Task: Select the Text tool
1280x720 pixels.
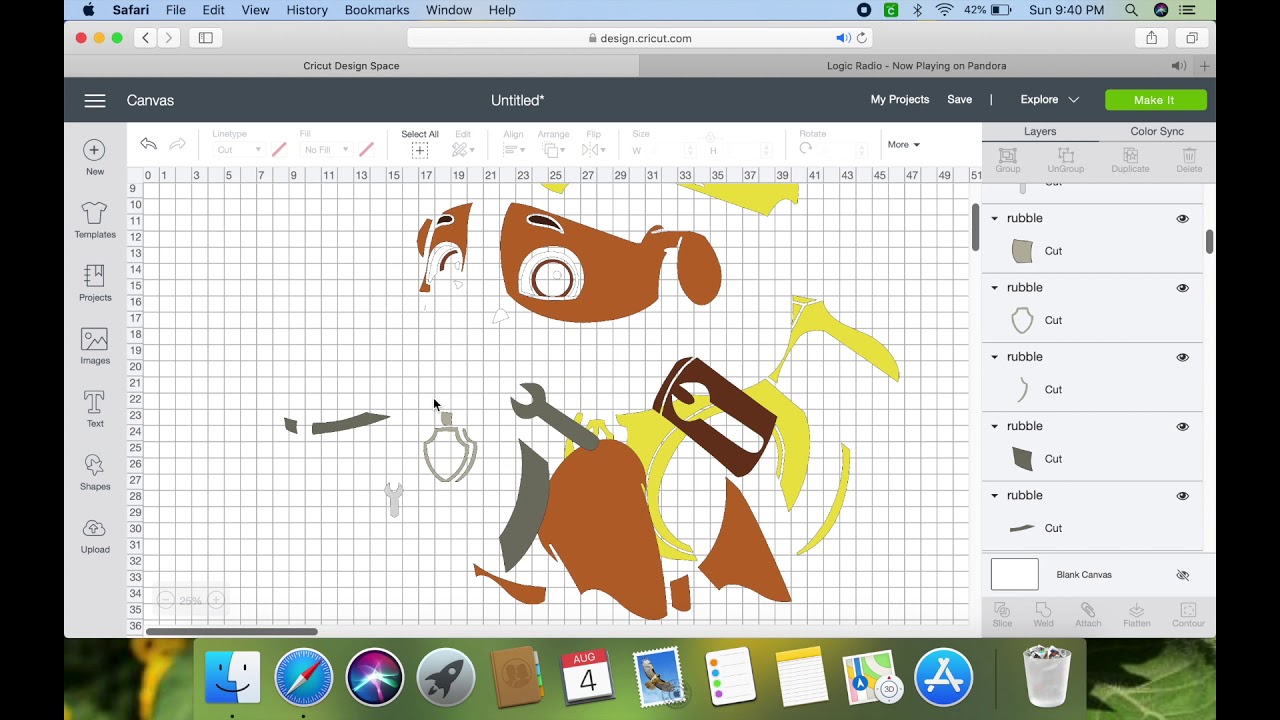Action: (95, 409)
